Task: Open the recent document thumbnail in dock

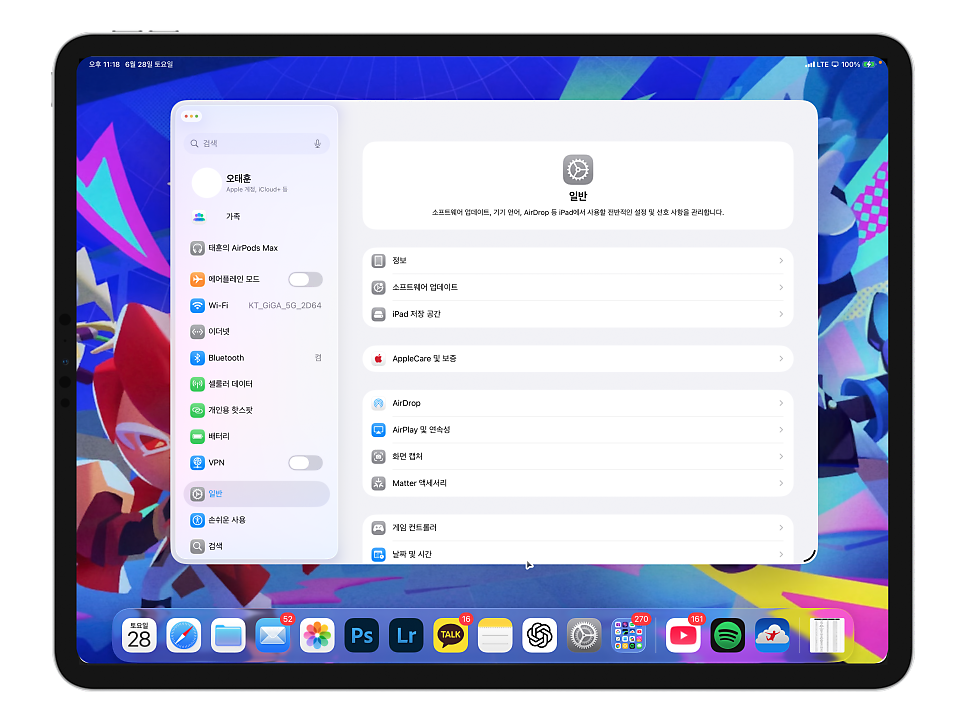Action: pyautogui.click(x=826, y=636)
